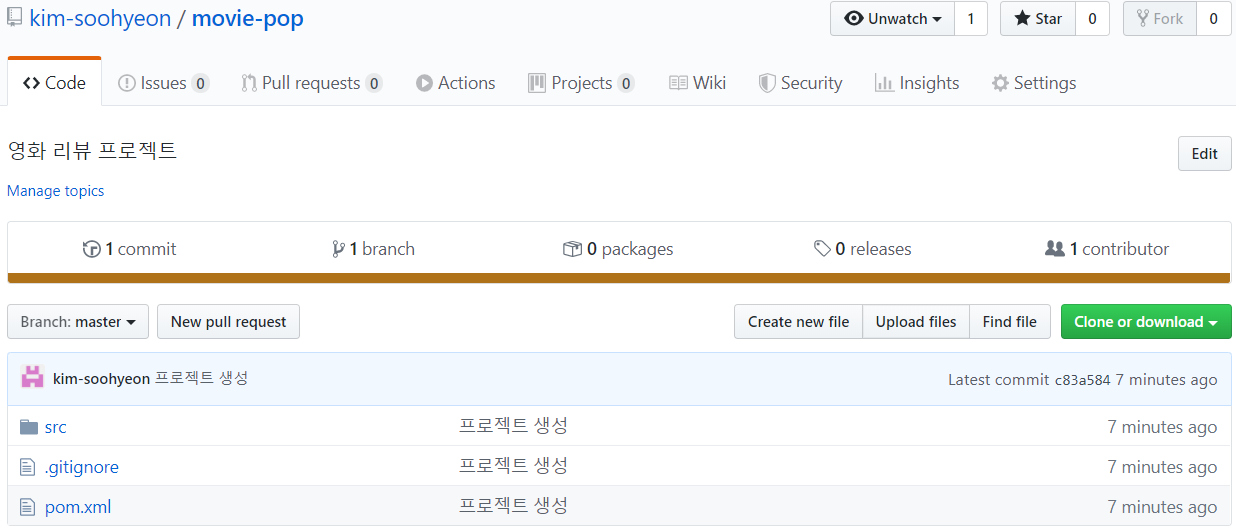
Task: View the 1 contributor link
Action: point(1107,249)
